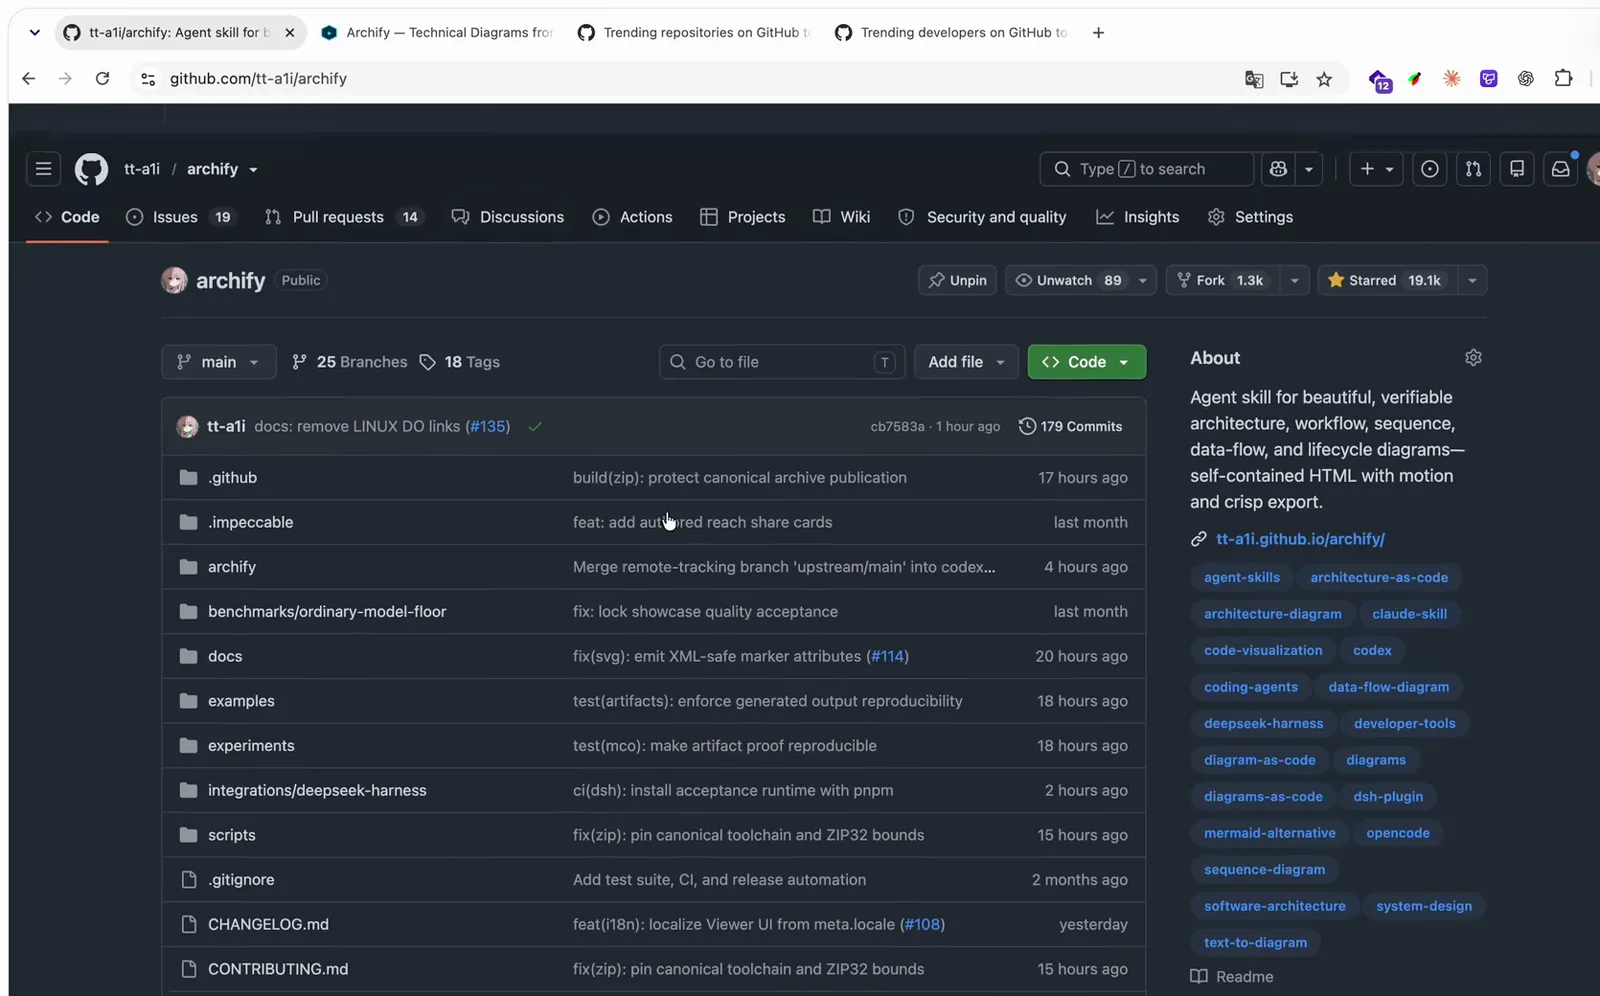Image resolution: width=1600 pixels, height=996 pixels.
Task: Open the repository Settings tab
Action: coord(1250,217)
